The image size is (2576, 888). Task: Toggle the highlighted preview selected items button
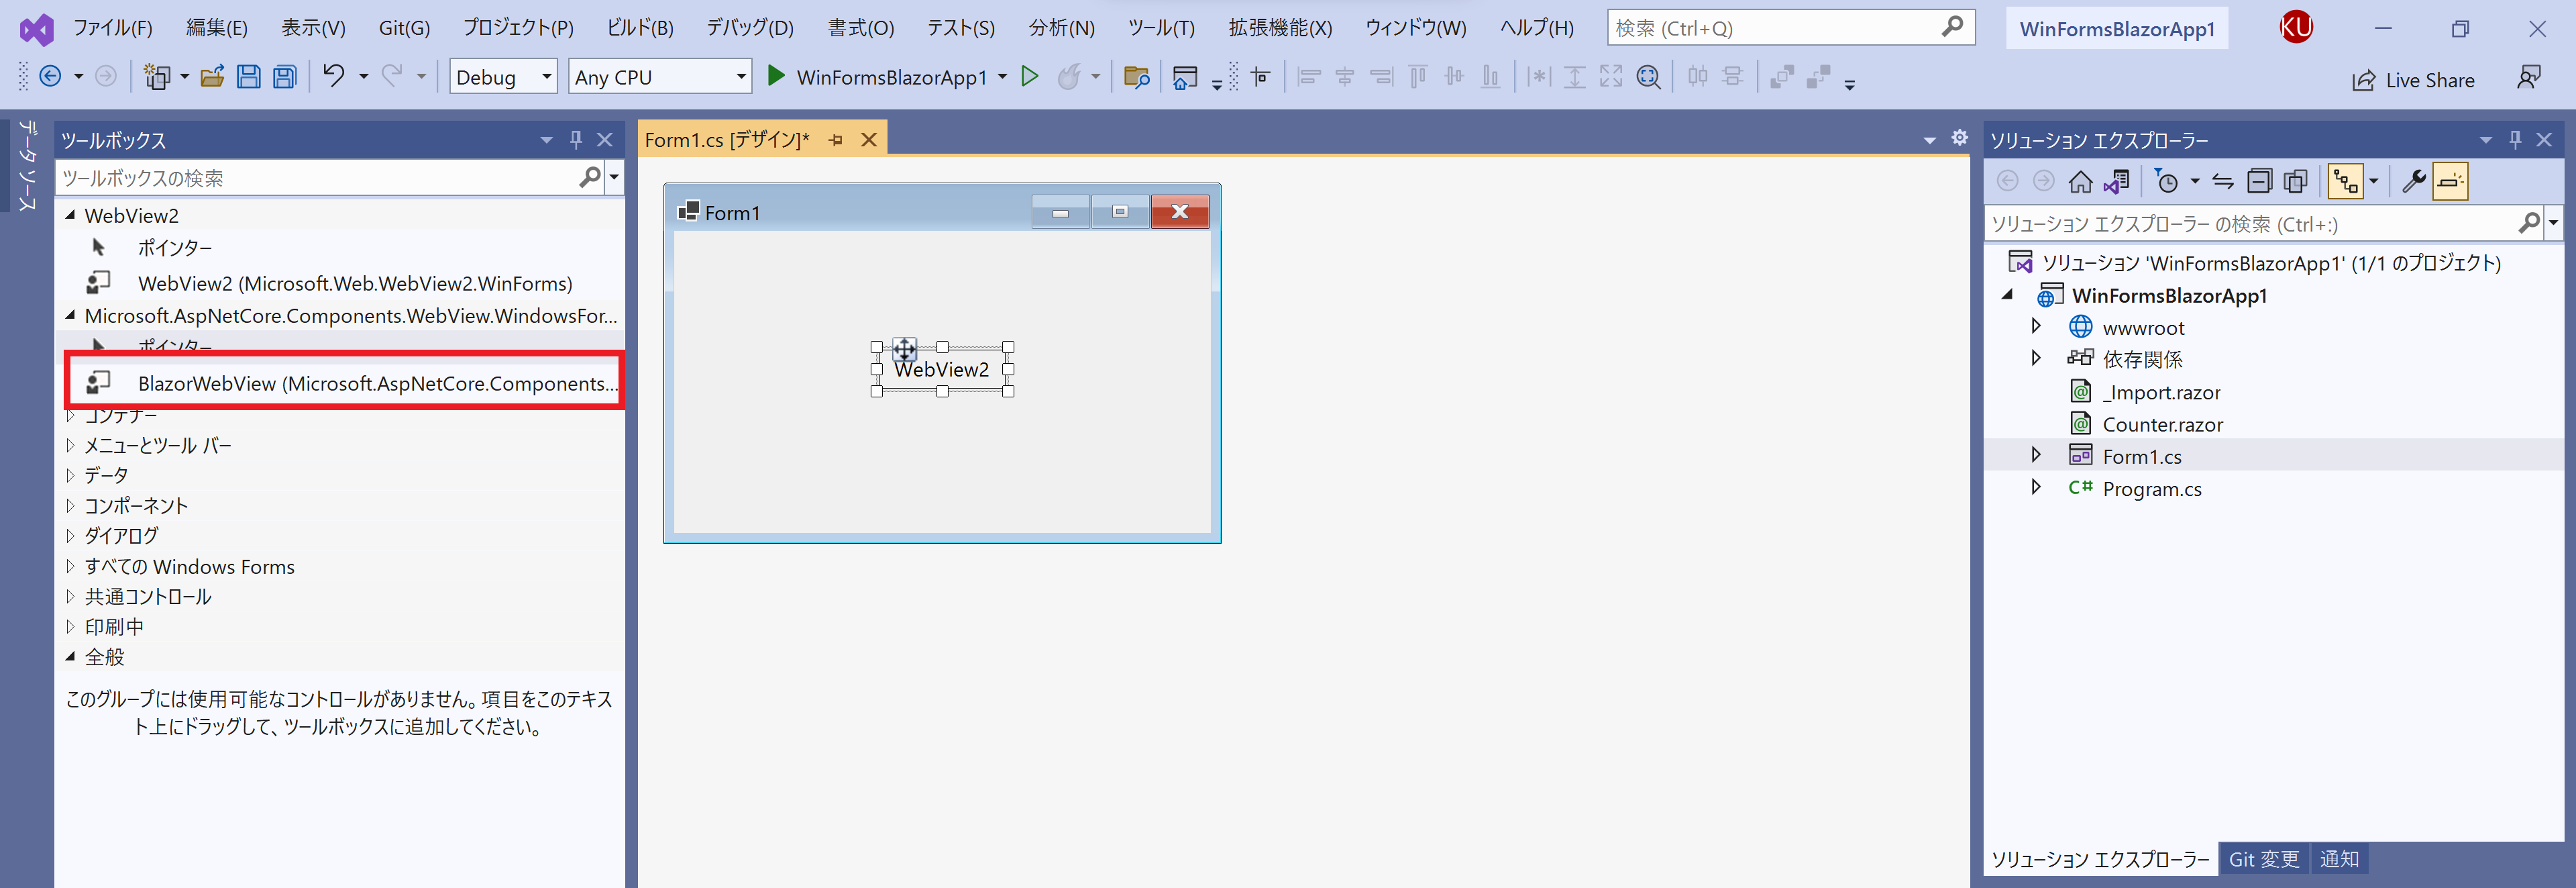(x=2450, y=181)
